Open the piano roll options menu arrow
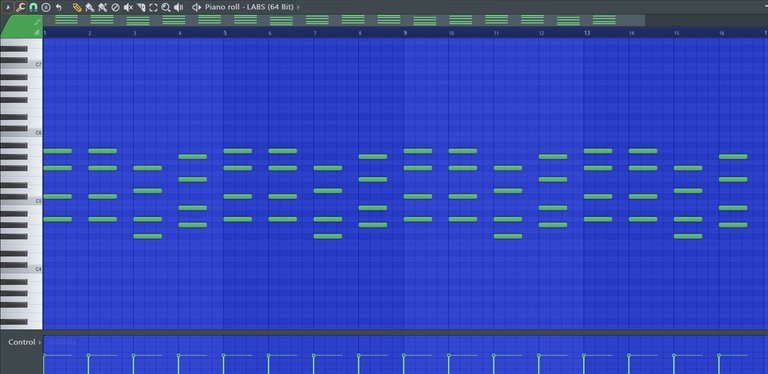Screen dimensions: 768x374 (7, 7)
